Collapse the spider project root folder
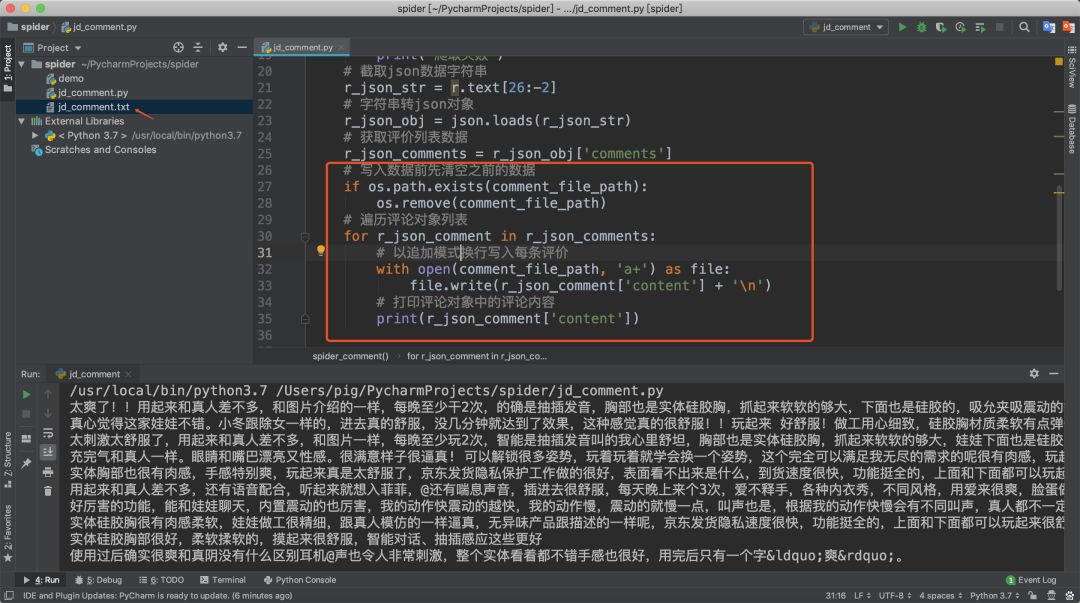 22,64
